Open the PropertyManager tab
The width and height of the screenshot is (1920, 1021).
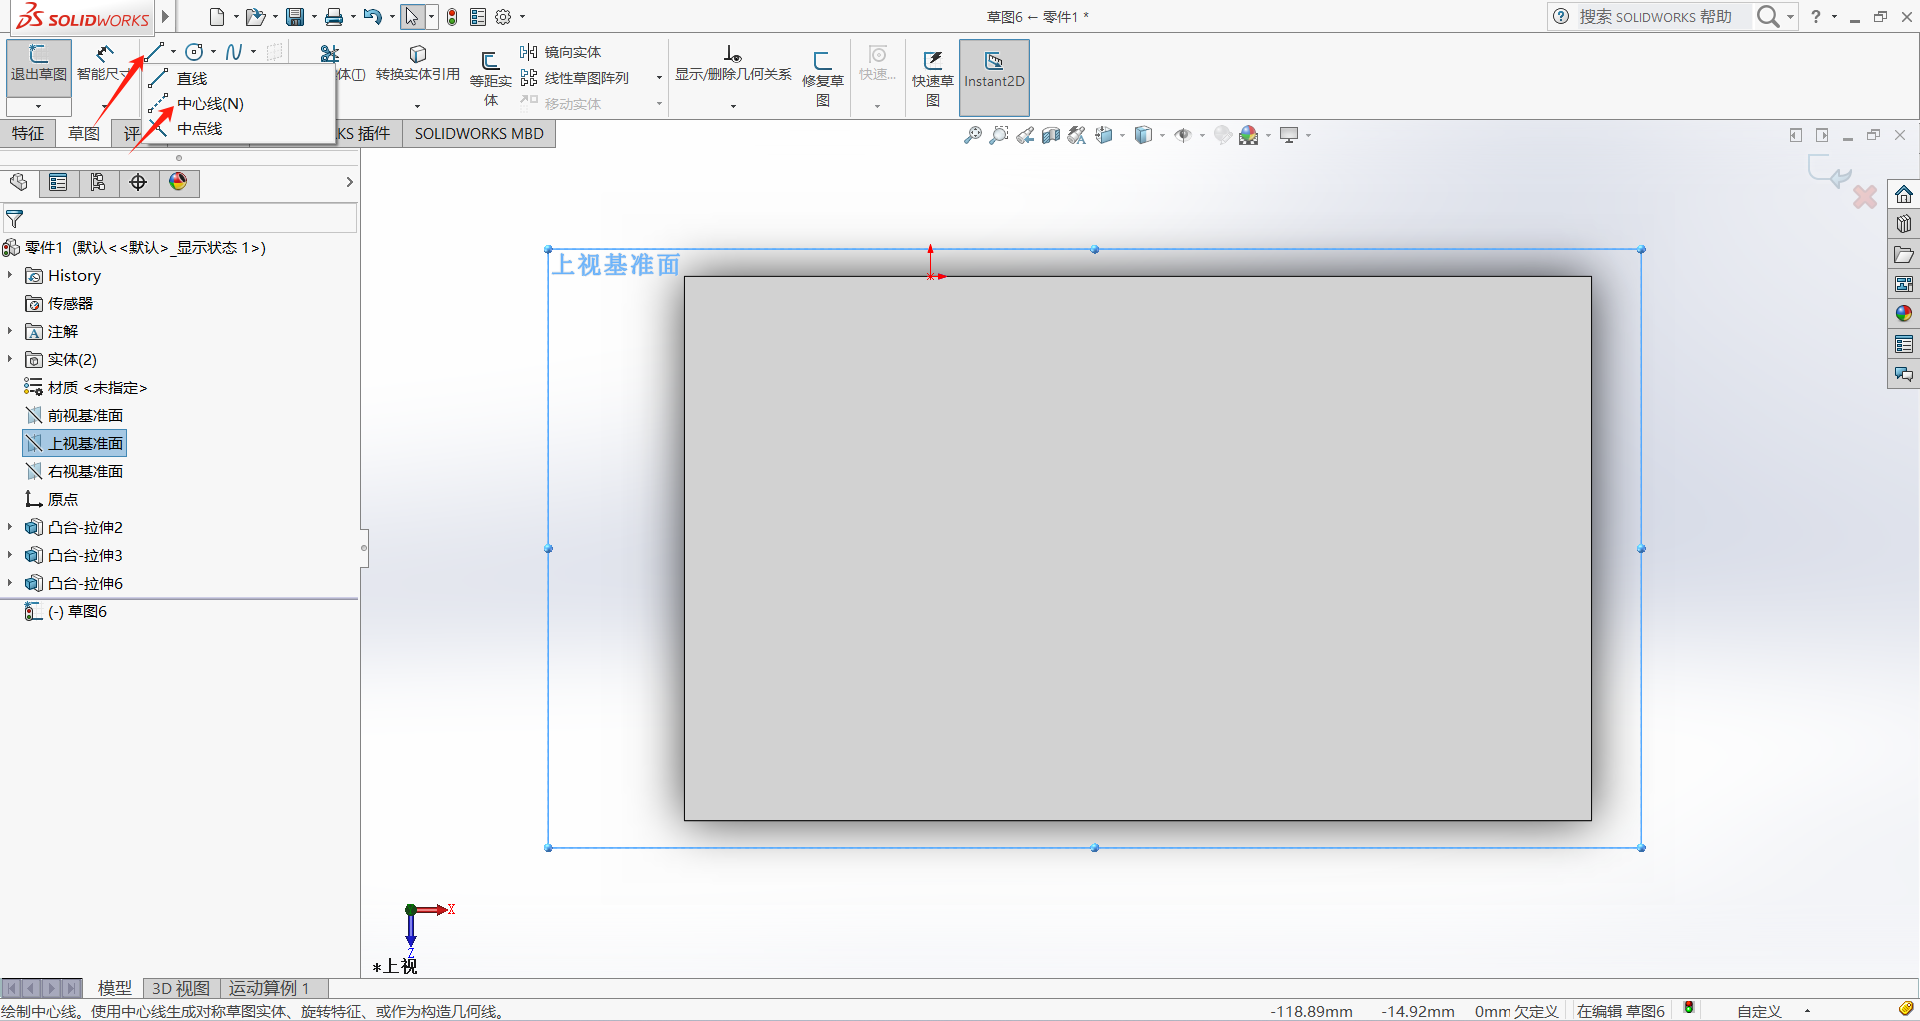click(58, 182)
